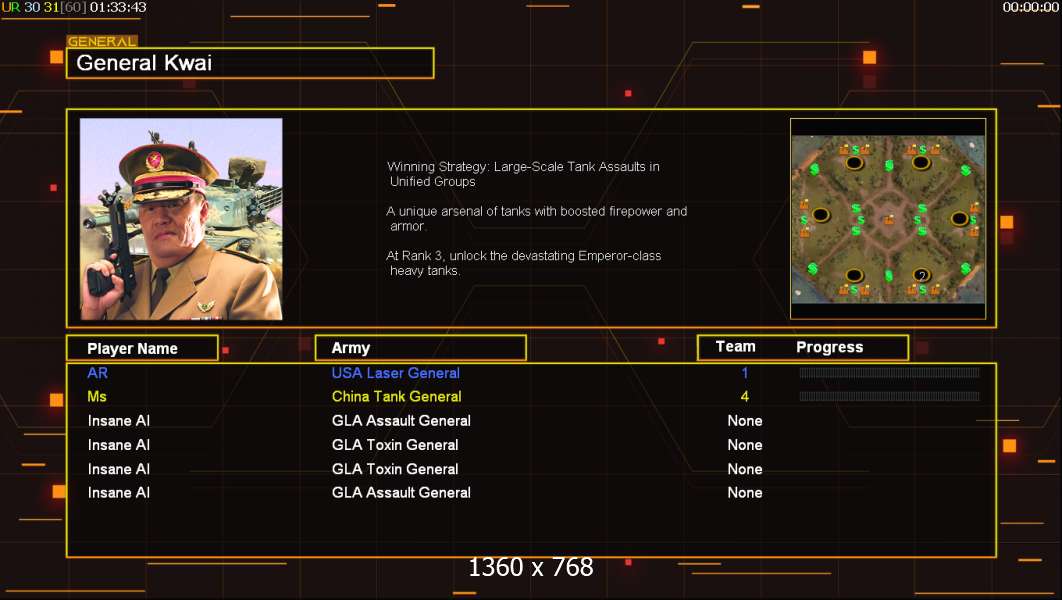This screenshot has width=1062, height=600.
Task: Select the Player Name column header
Action: point(142,348)
